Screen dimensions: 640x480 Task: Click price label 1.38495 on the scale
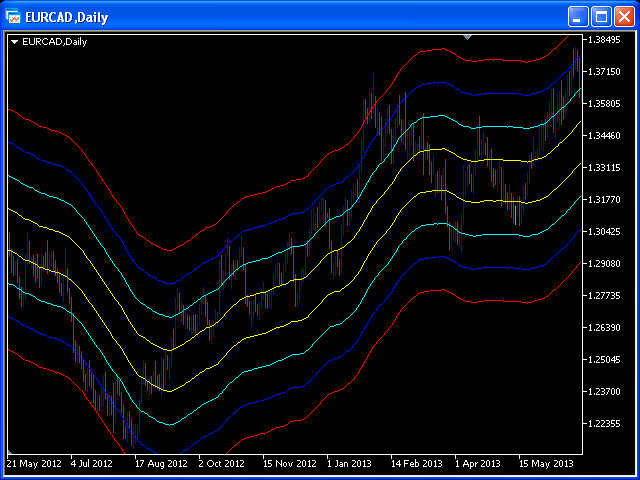point(605,40)
